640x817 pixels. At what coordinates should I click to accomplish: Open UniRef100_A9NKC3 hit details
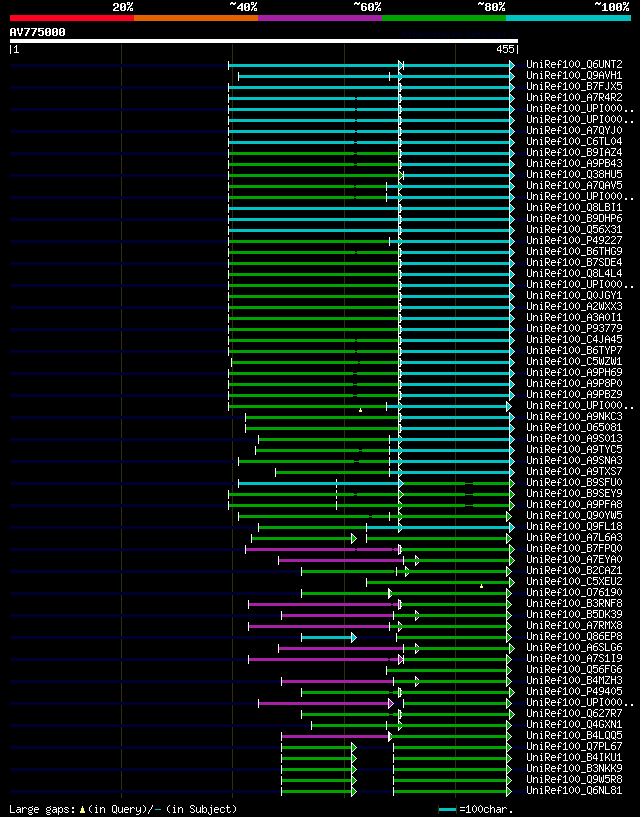tap(574, 416)
